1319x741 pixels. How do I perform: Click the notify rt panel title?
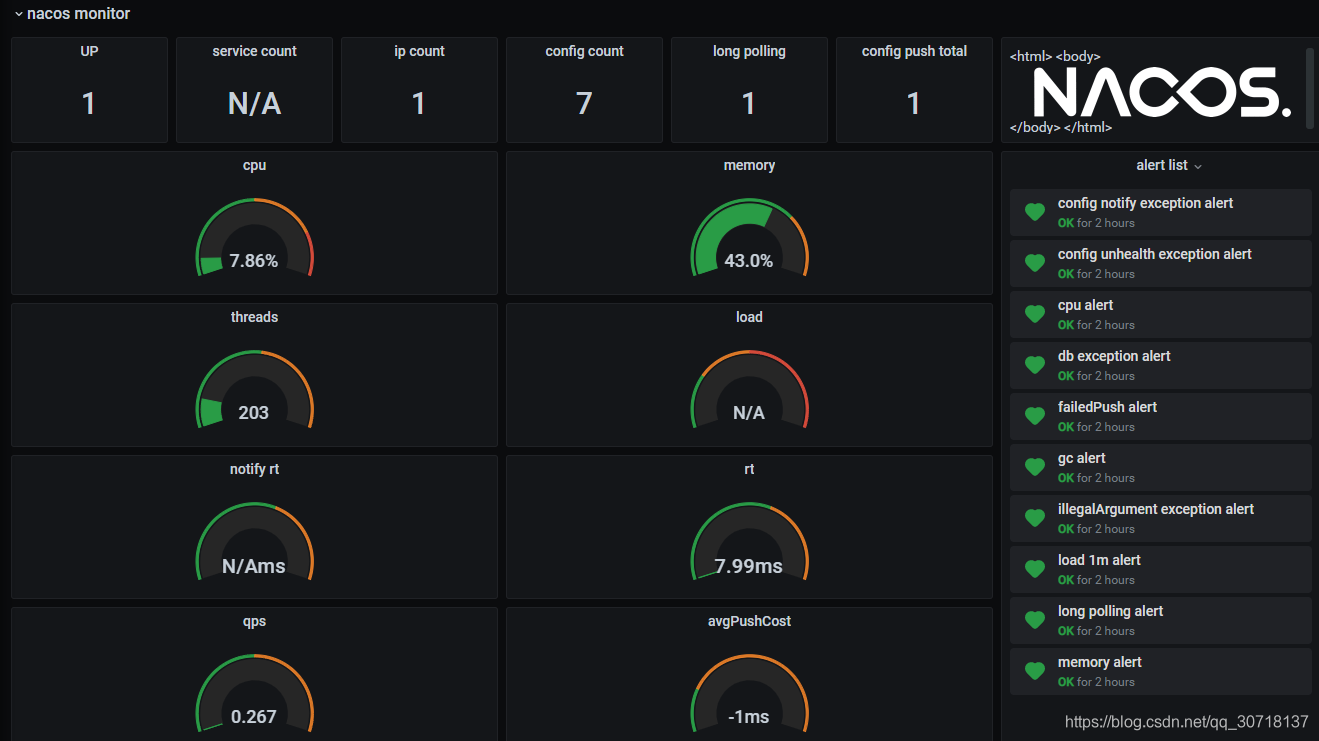point(254,469)
